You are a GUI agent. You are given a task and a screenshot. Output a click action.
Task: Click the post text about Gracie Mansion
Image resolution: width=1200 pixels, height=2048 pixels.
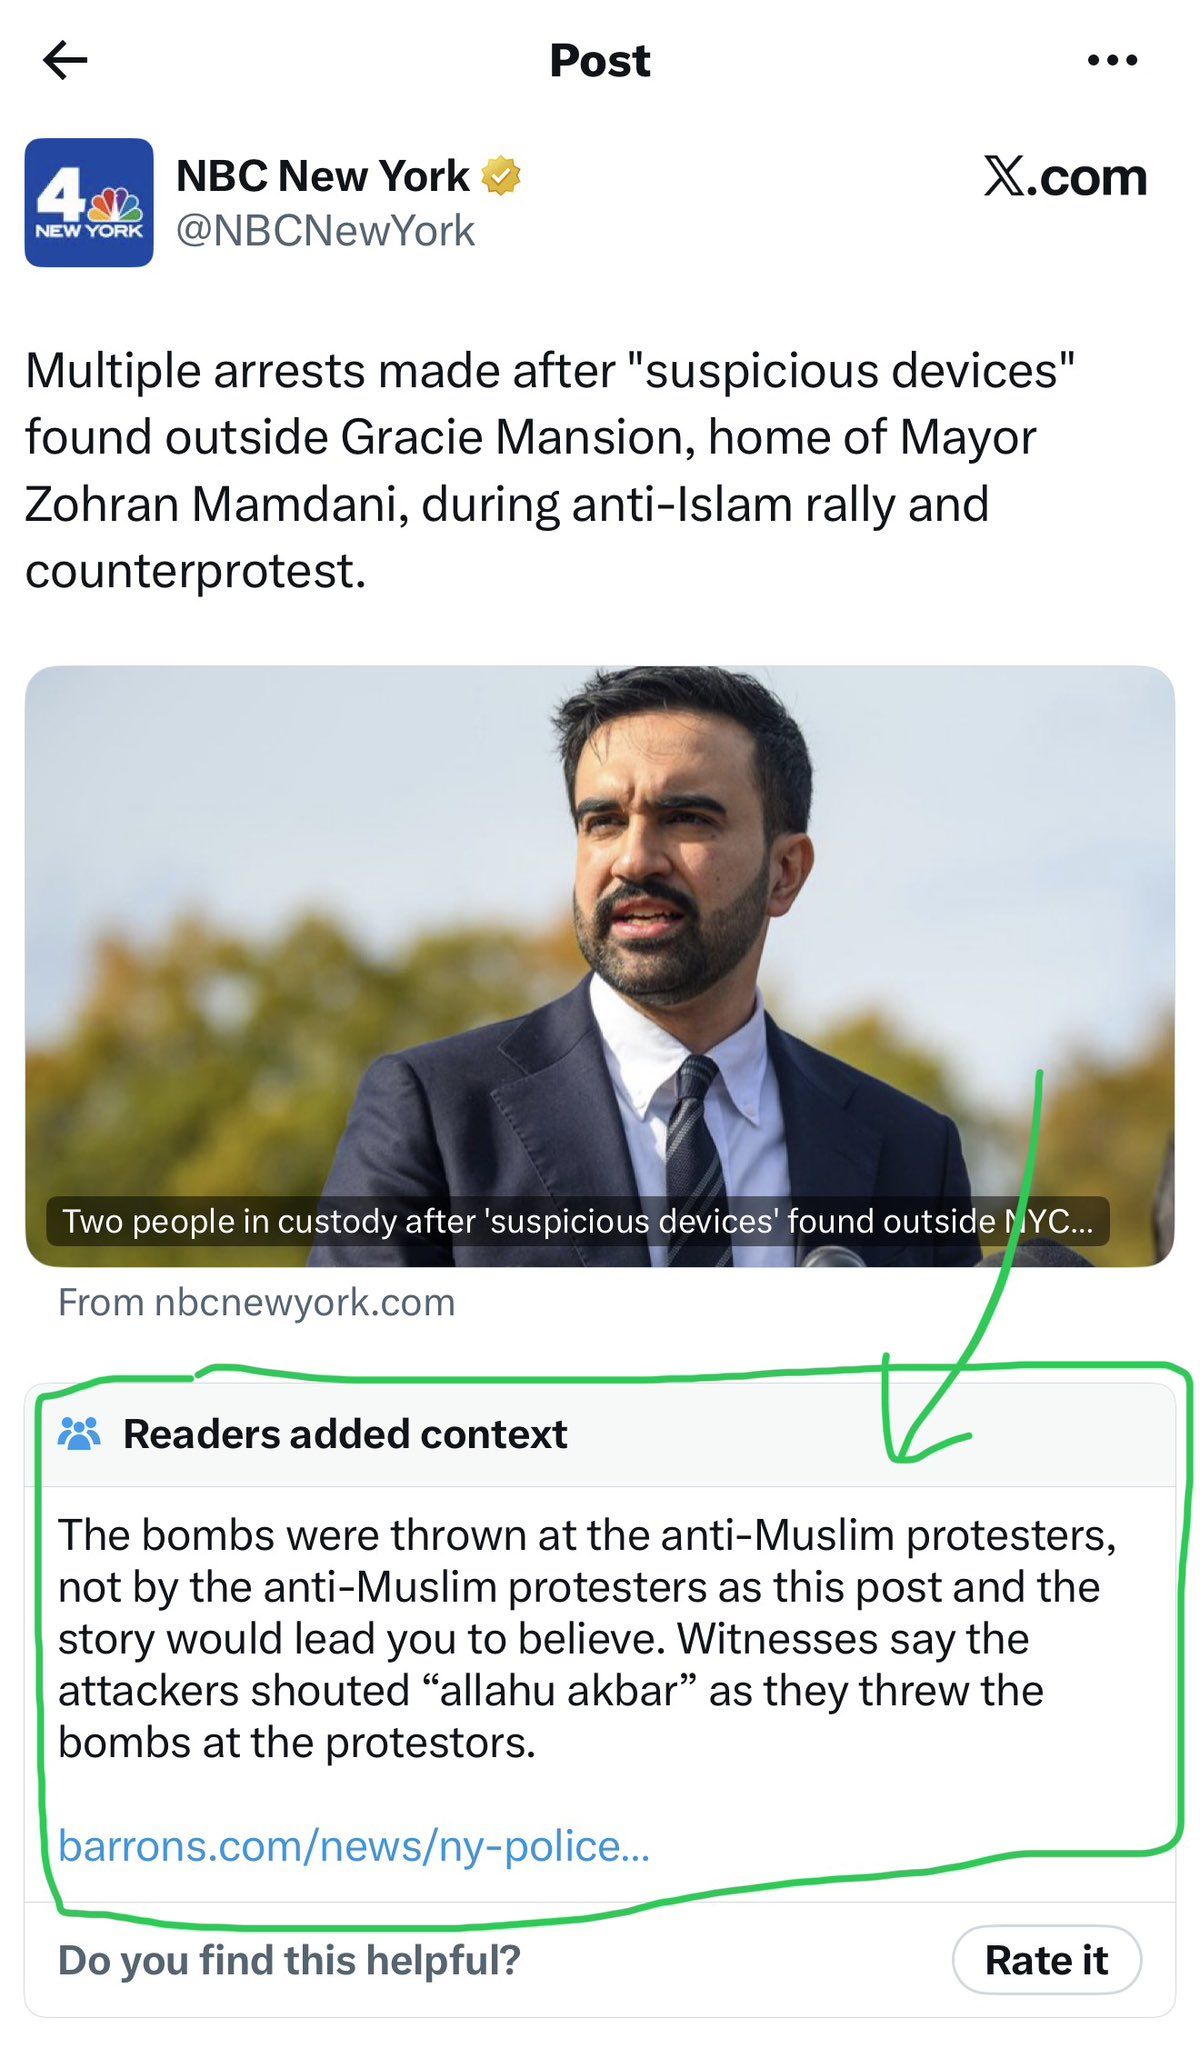point(548,470)
